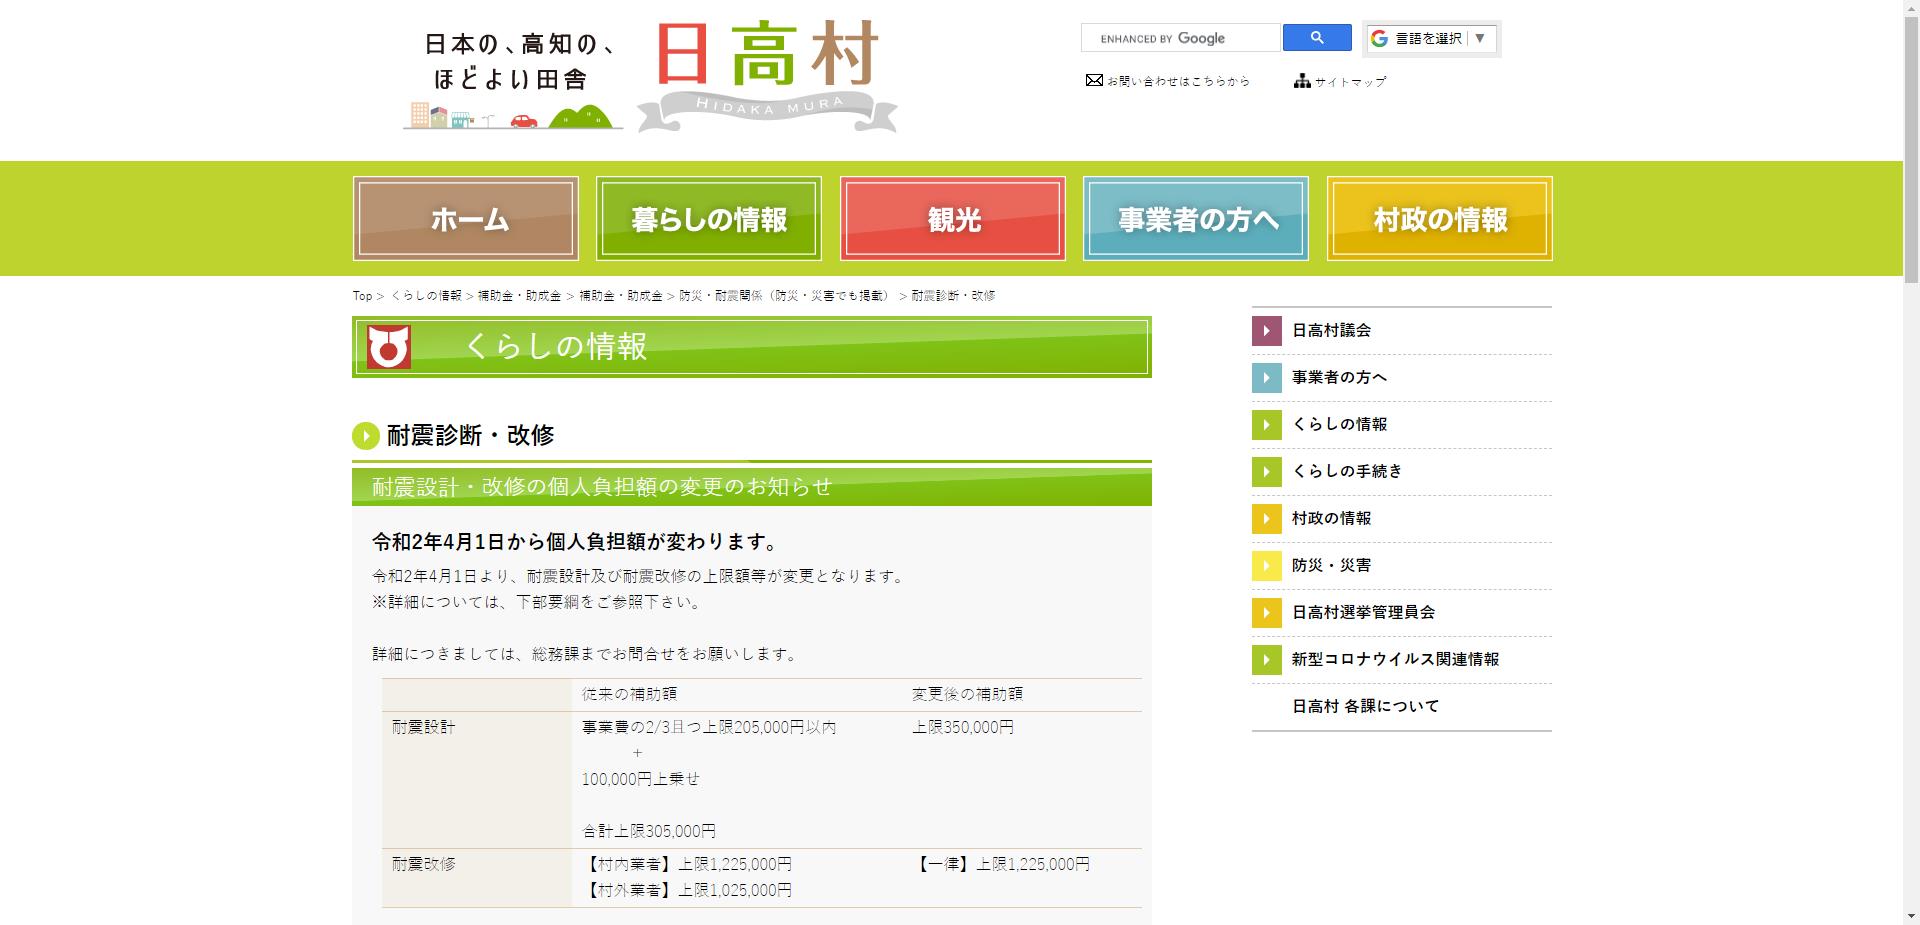Click the arrow icon next to 日高村選挙管理員会
Image resolution: width=1920 pixels, height=925 pixels.
[x=1266, y=613]
